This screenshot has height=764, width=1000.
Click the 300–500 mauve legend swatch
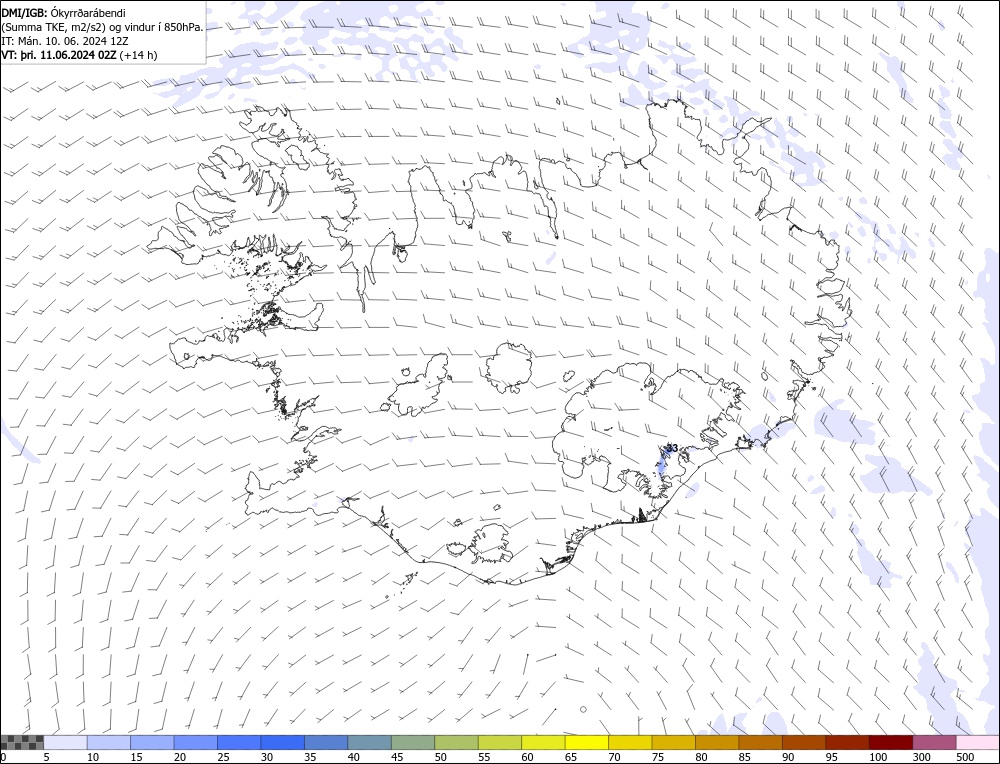934,742
